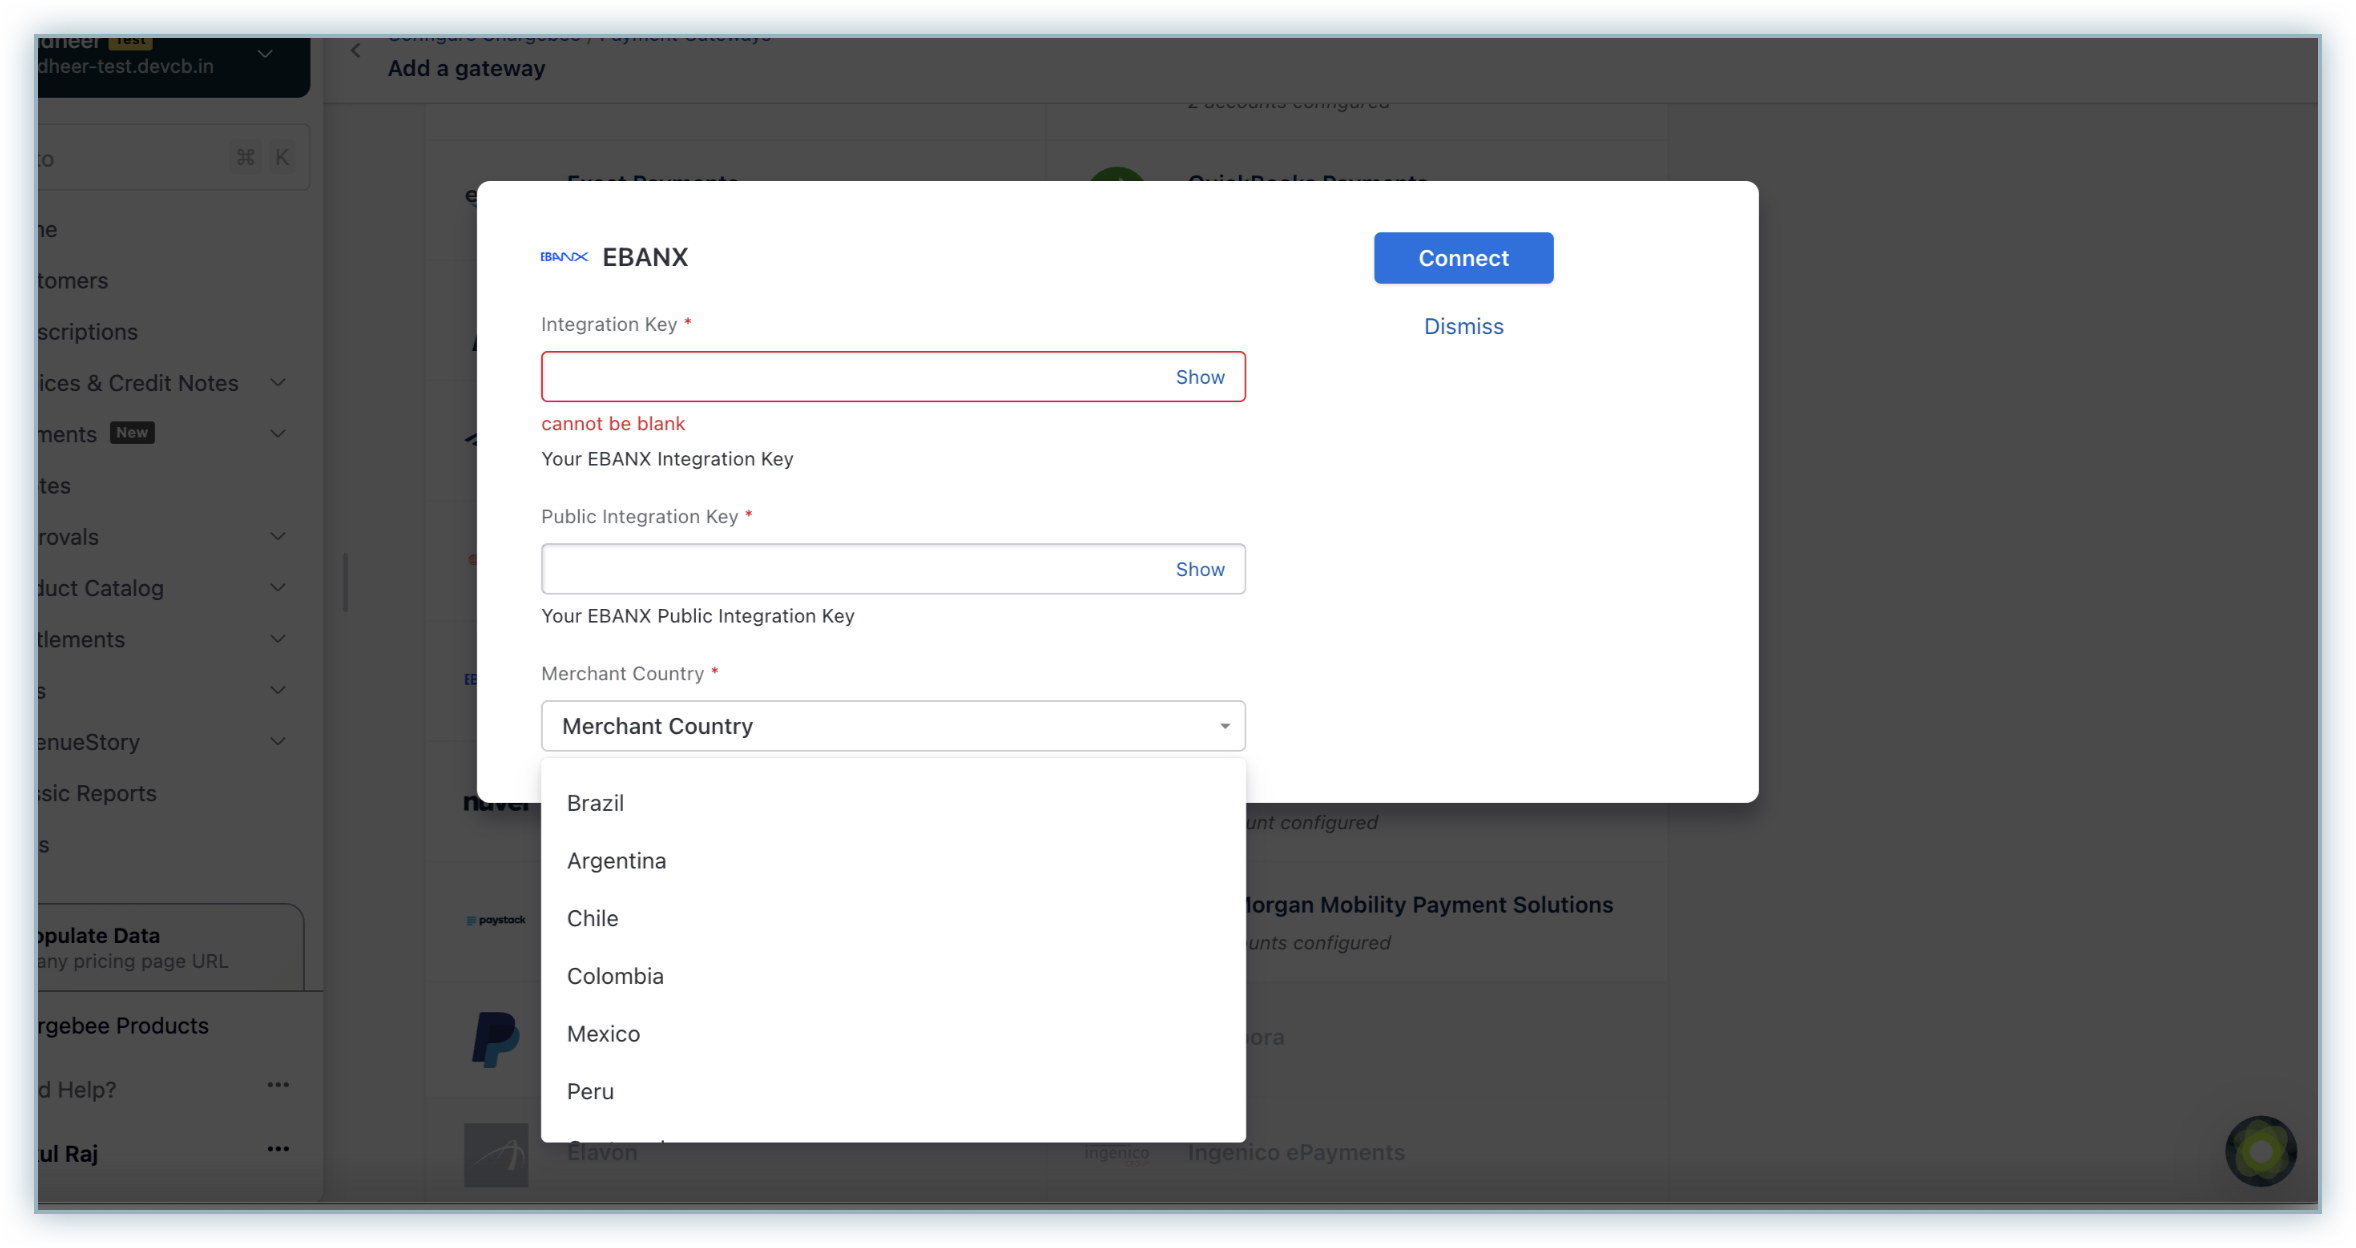Click the PayPal gateway logo

[x=496, y=1039]
